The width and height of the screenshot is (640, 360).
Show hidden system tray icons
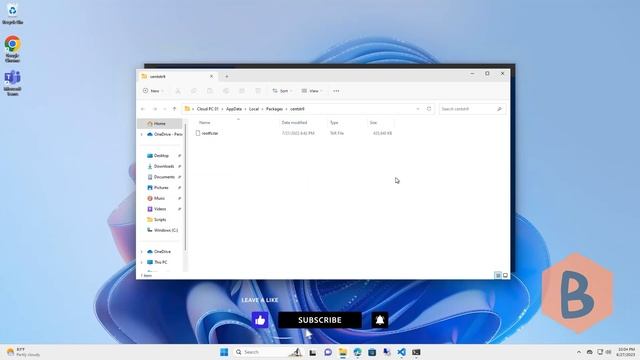(579, 352)
